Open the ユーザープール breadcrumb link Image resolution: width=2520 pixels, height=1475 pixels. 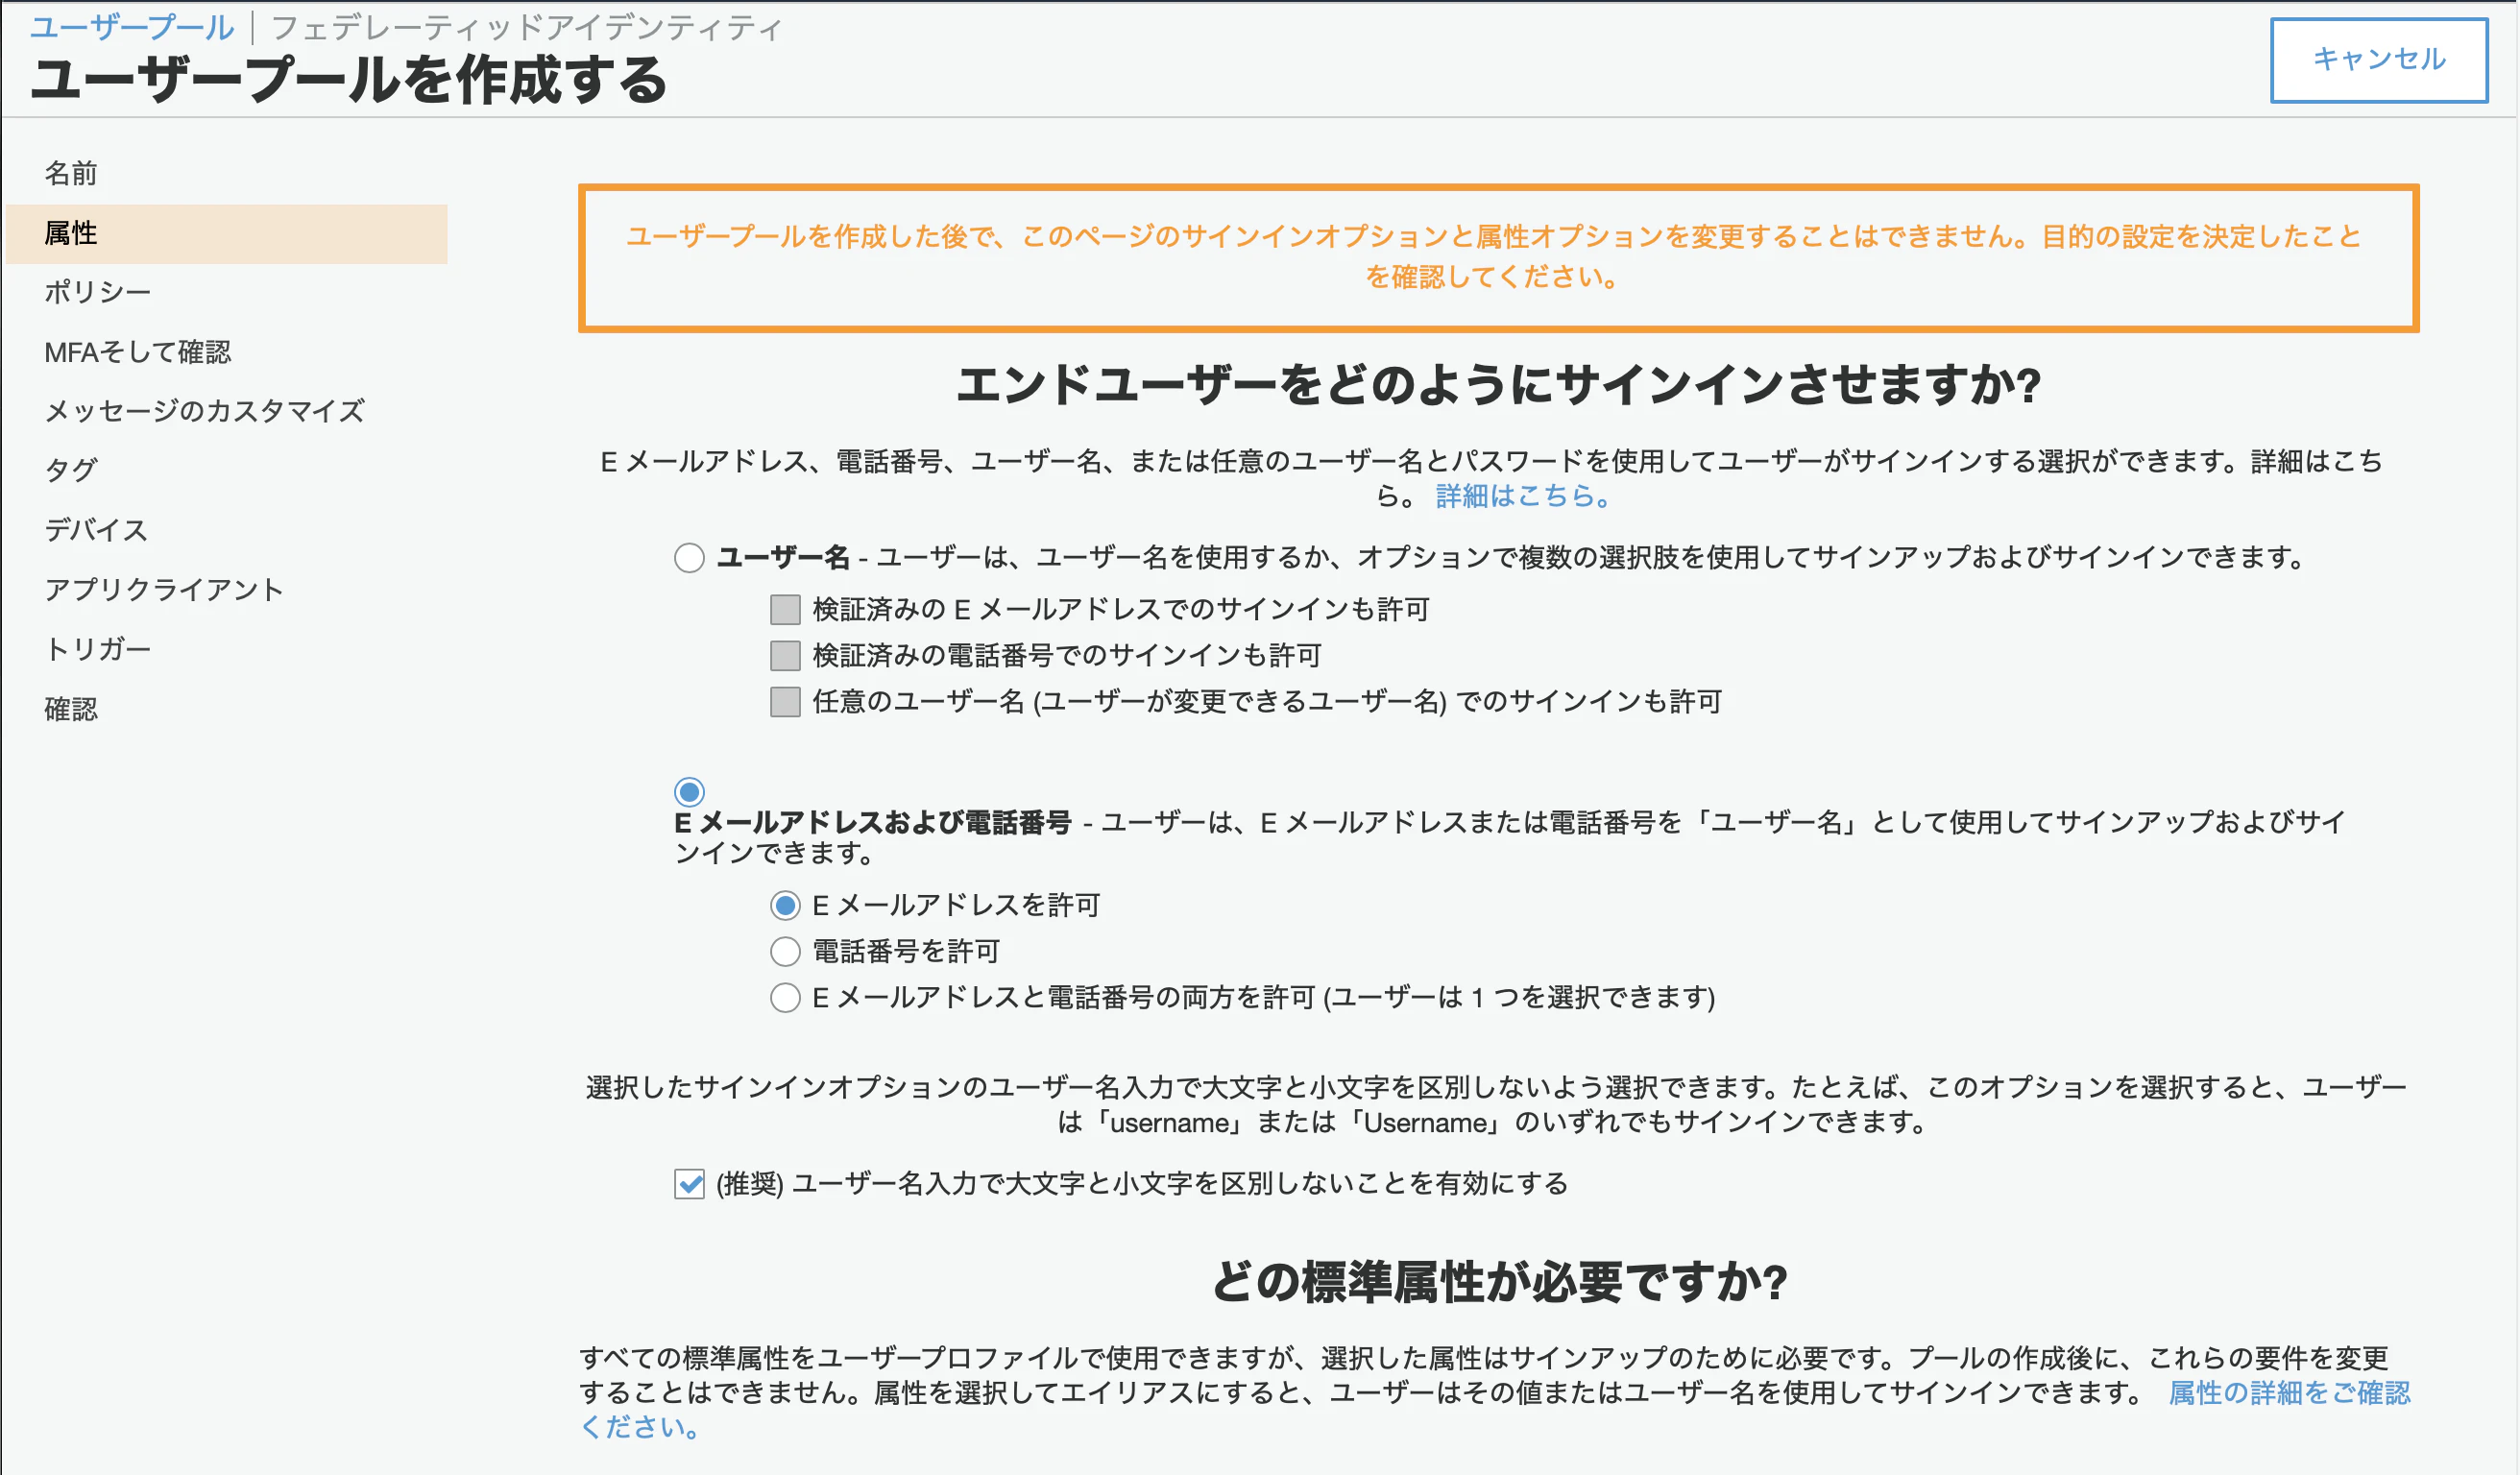[131, 27]
